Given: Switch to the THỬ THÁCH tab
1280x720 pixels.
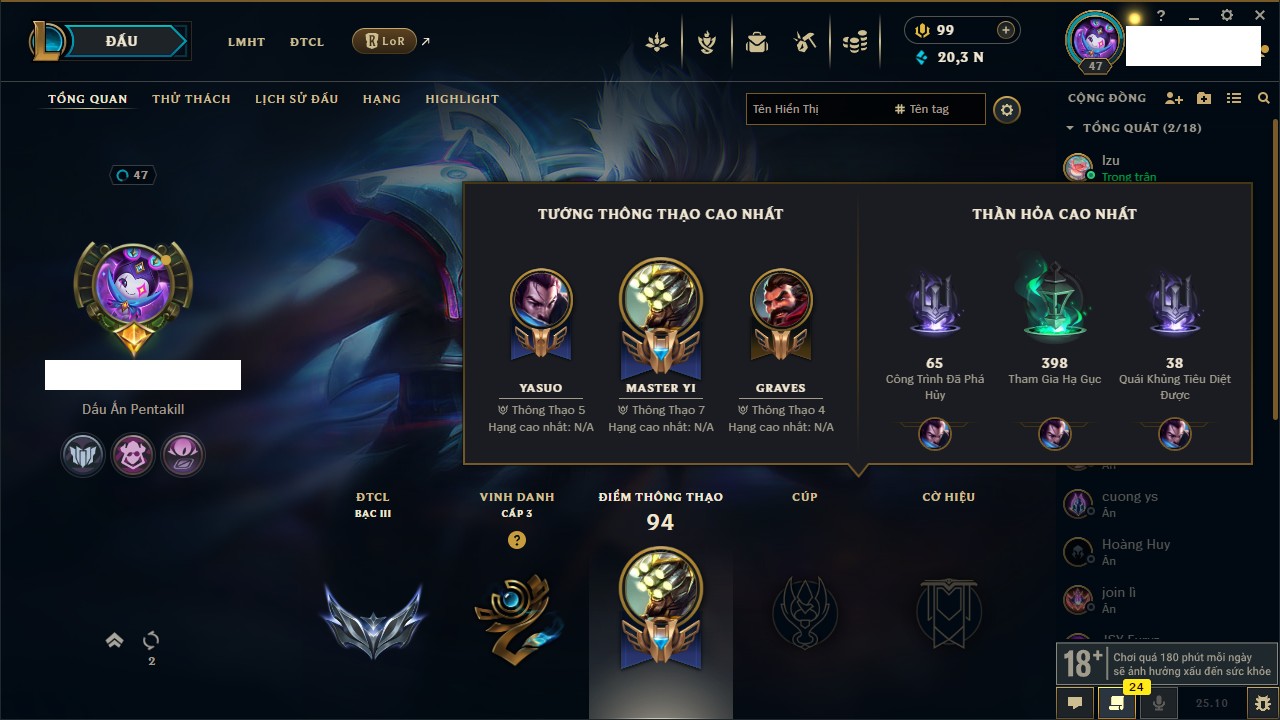Looking at the screenshot, I should pyautogui.click(x=191, y=99).
